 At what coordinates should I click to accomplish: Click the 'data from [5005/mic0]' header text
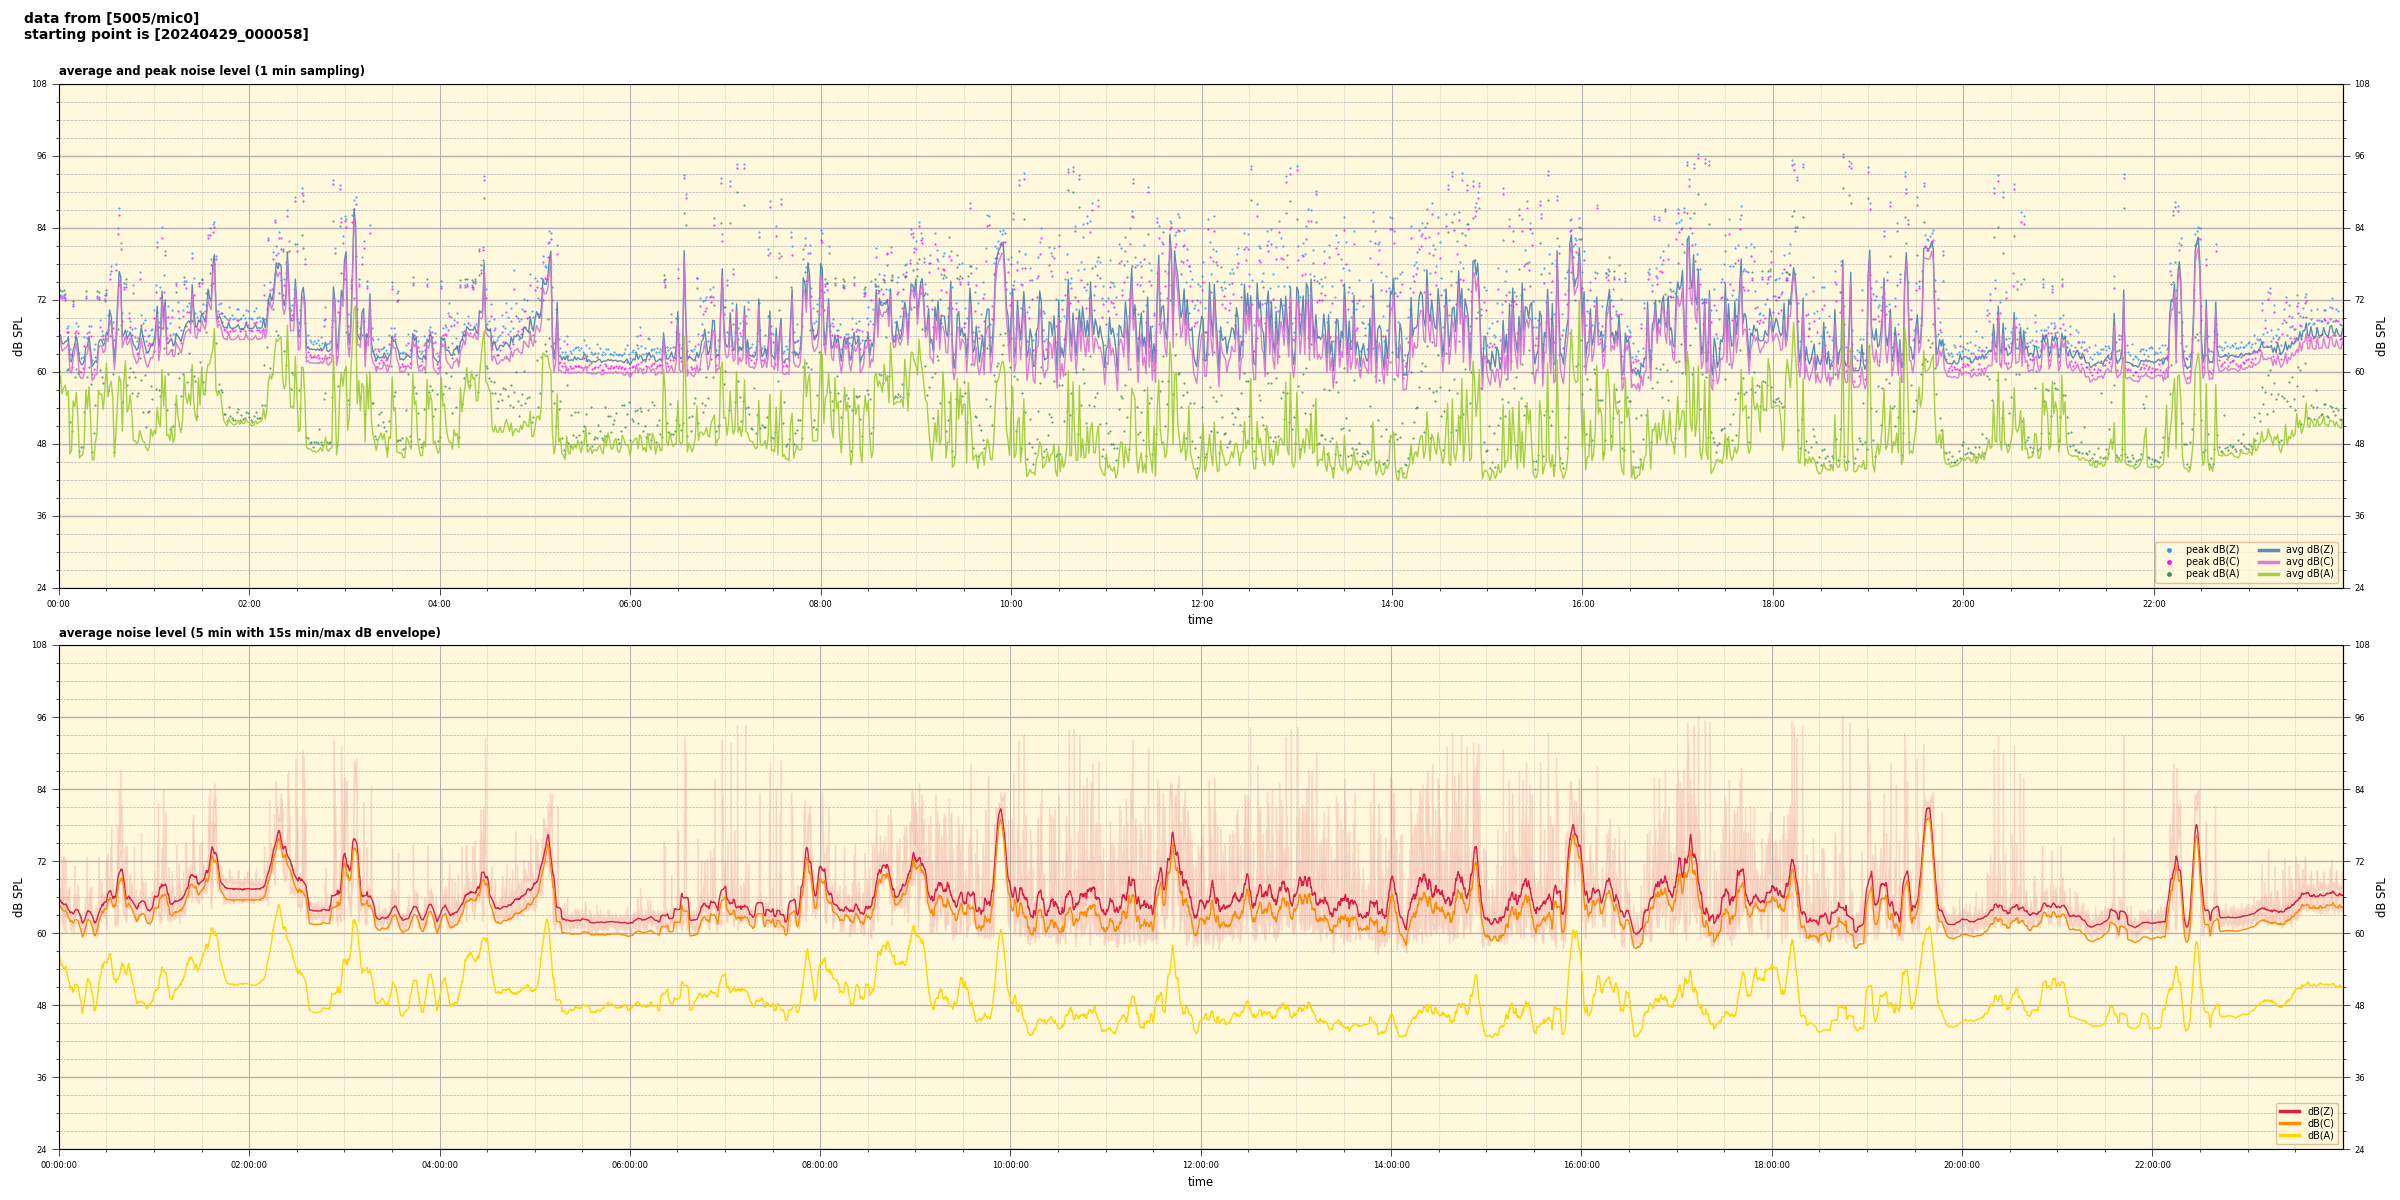[x=111, y=18]
